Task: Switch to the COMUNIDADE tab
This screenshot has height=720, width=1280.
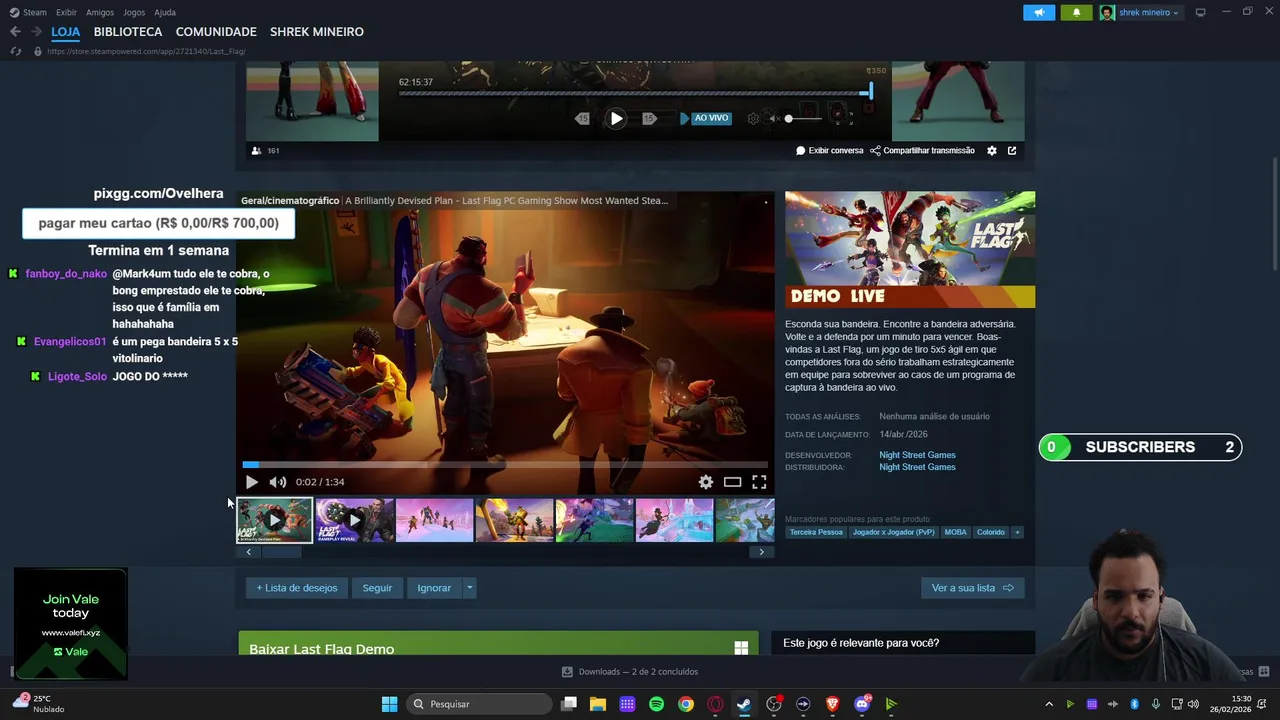Action: tap(216, 32)
